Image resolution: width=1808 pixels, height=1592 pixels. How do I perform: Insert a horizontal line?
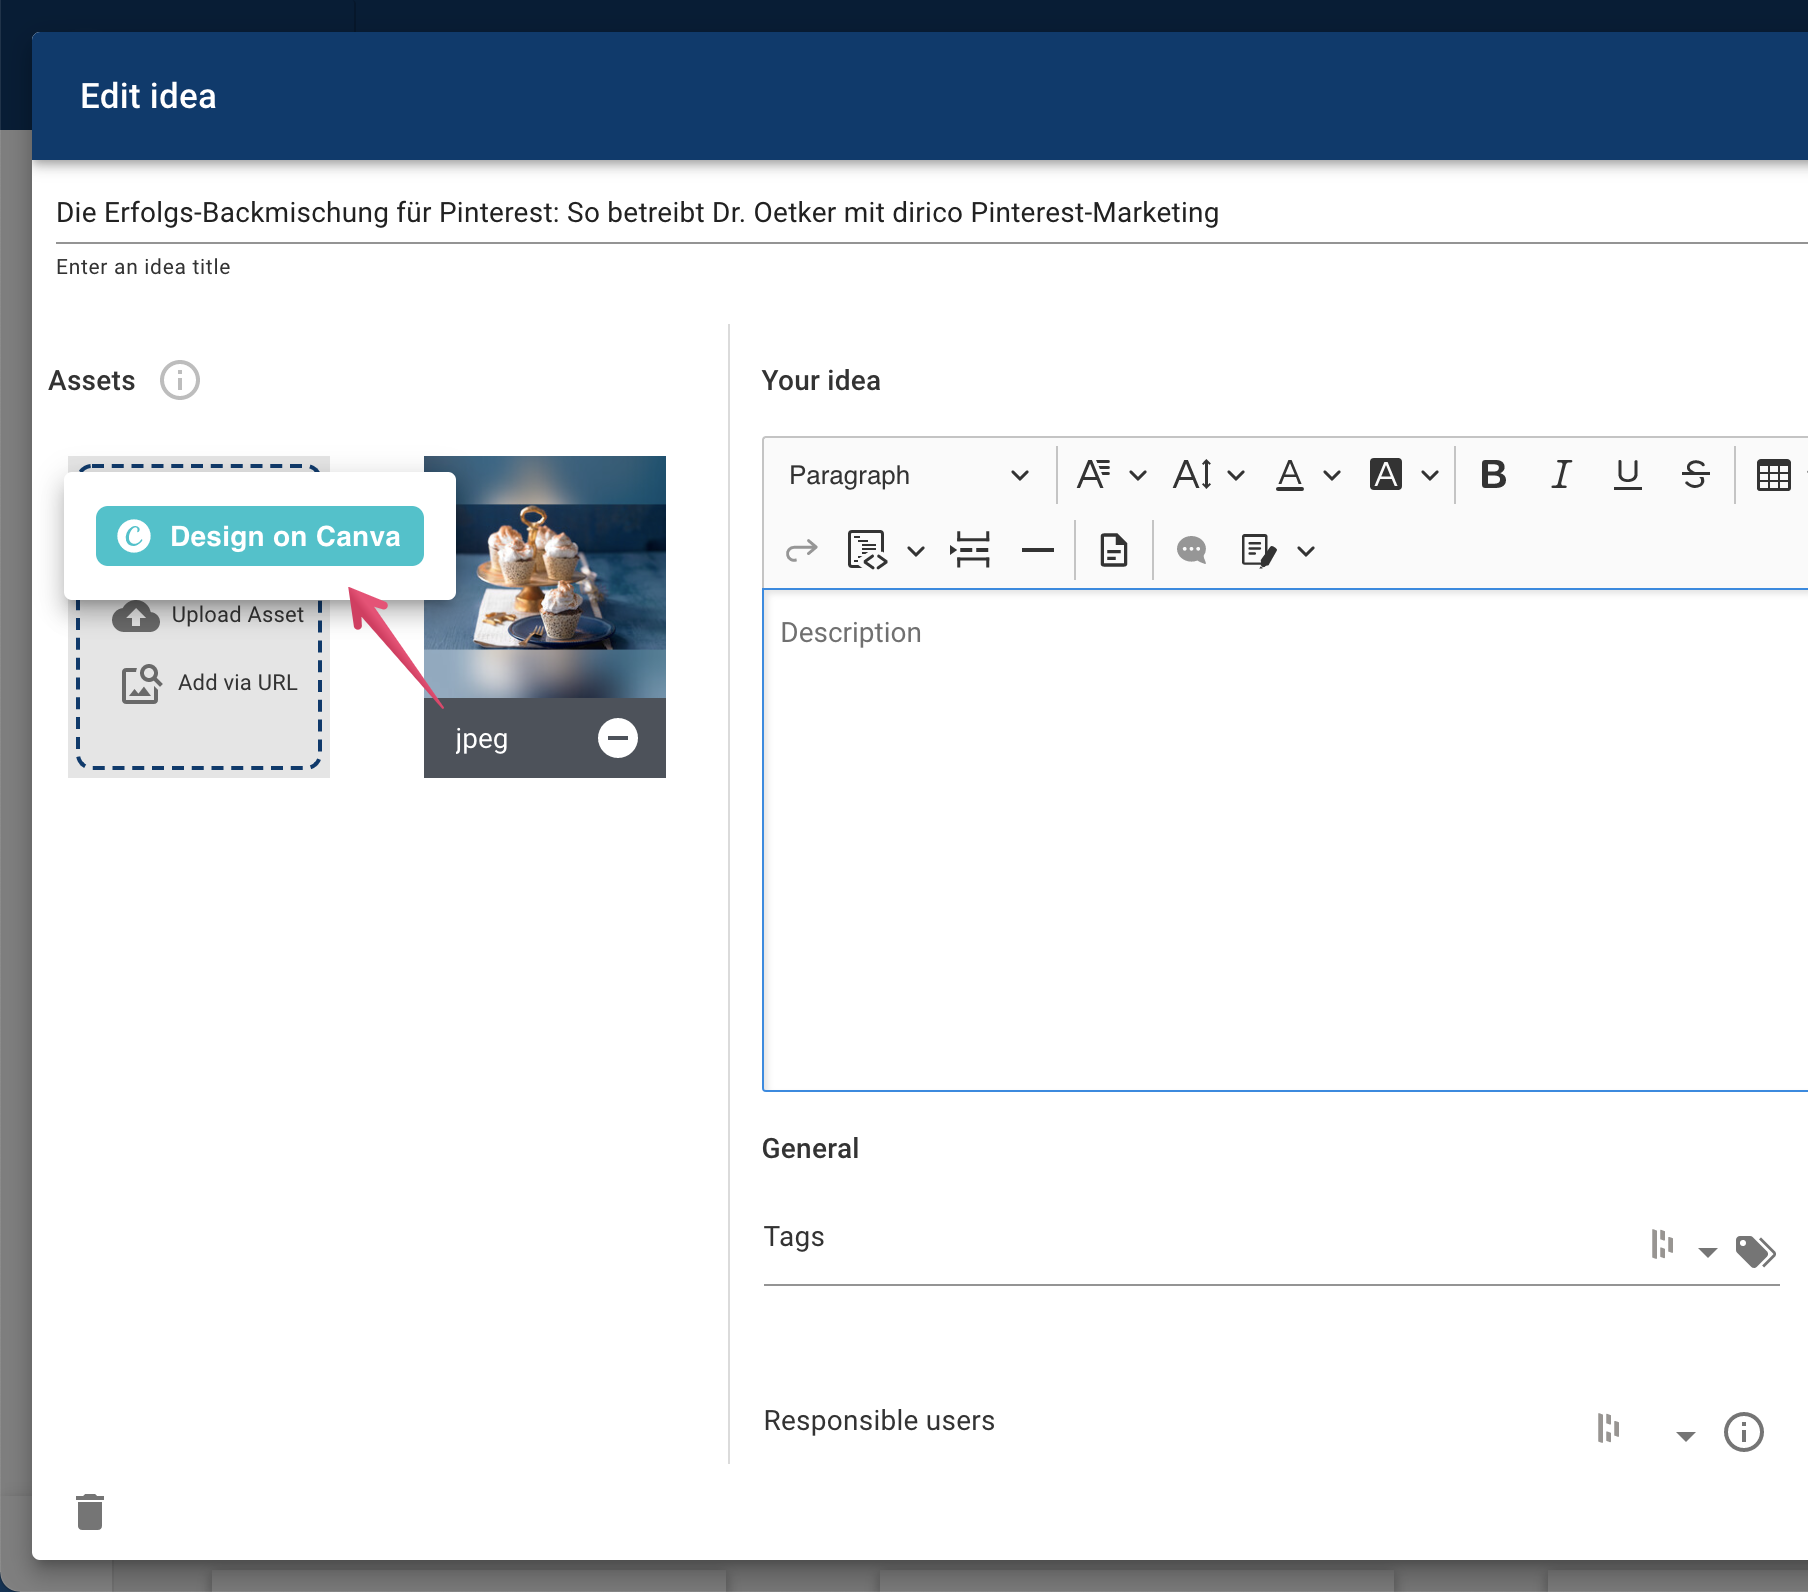pos(1038,550)
